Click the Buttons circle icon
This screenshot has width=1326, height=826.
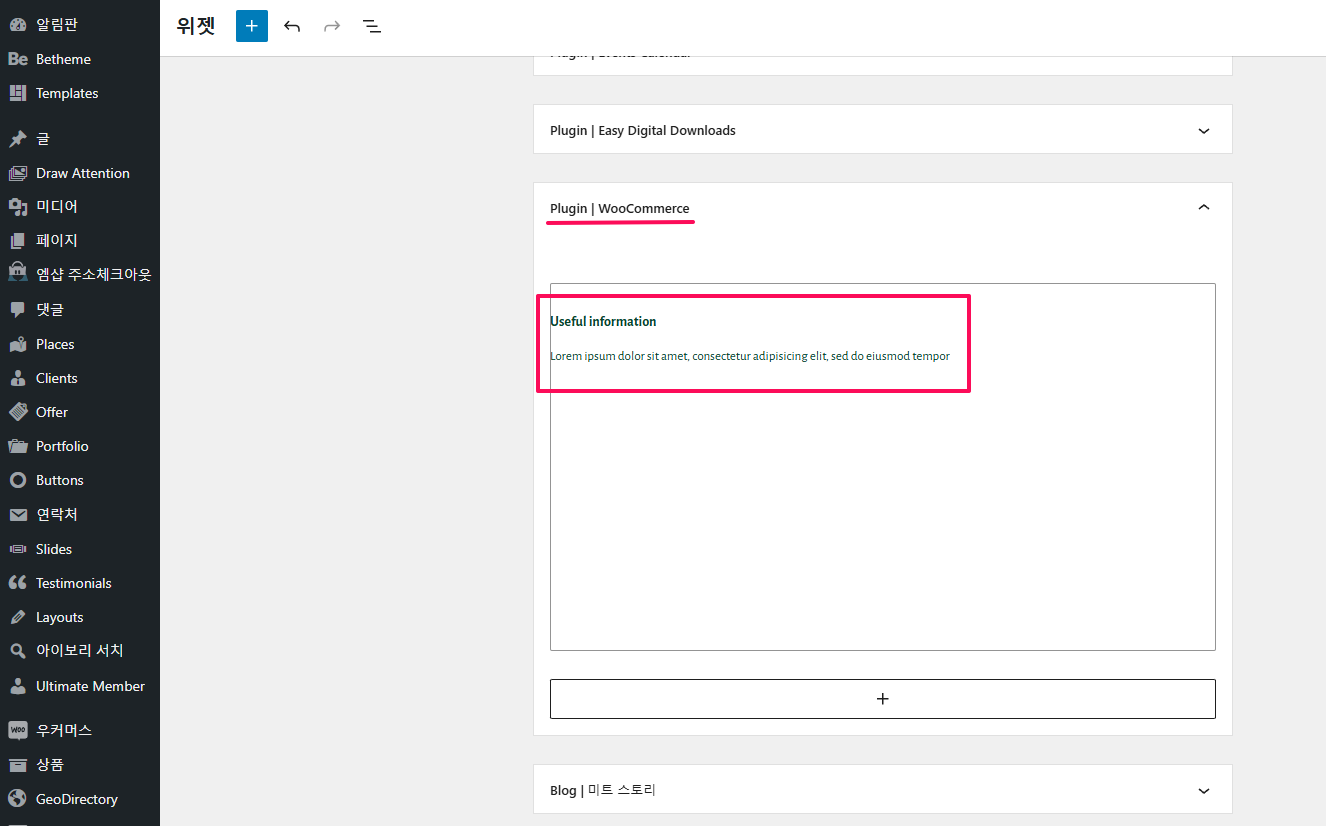[17, 480]
